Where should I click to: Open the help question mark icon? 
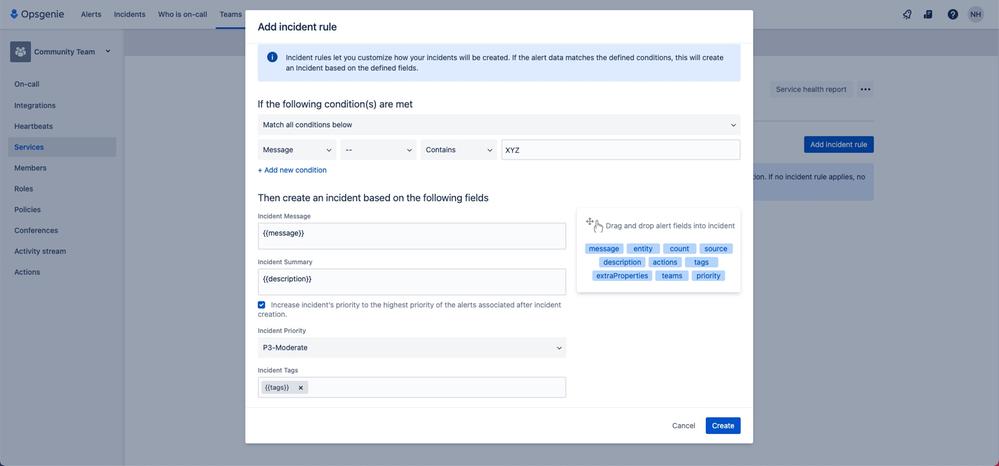952,14
